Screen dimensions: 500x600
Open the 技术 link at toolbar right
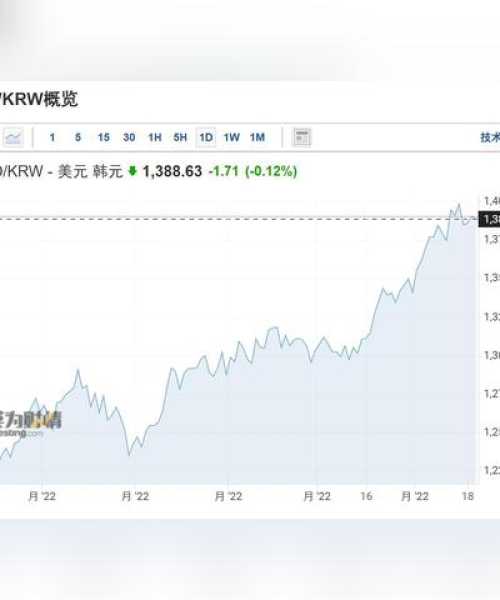490,137
